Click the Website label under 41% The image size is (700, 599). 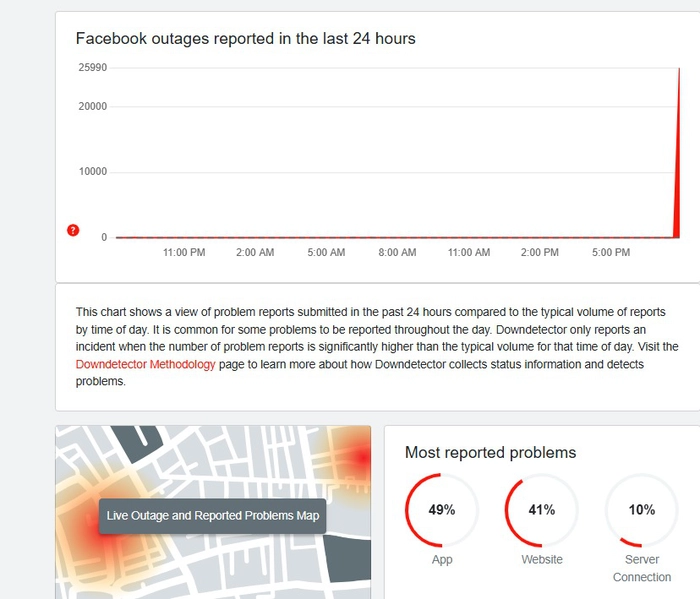click(542, 560)
